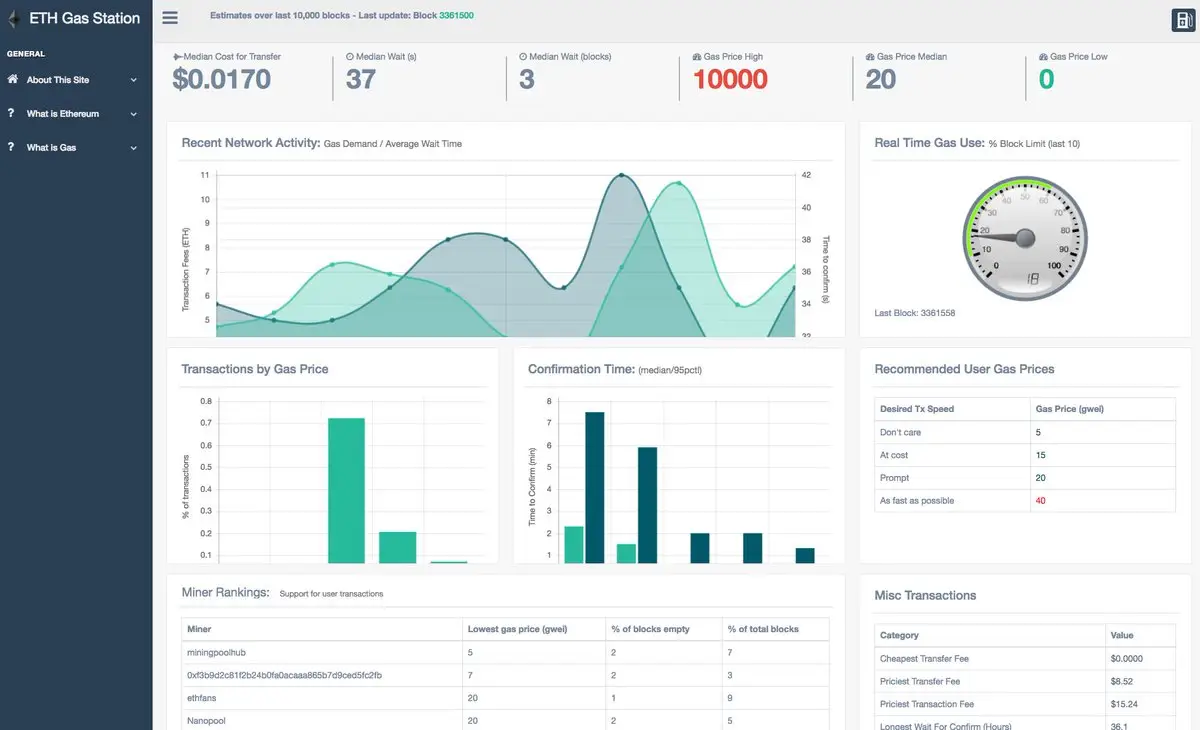Click the dashboard icon next to Gas Price Low
This screenshot has width=1200, height=730.
coord(1043,57)
